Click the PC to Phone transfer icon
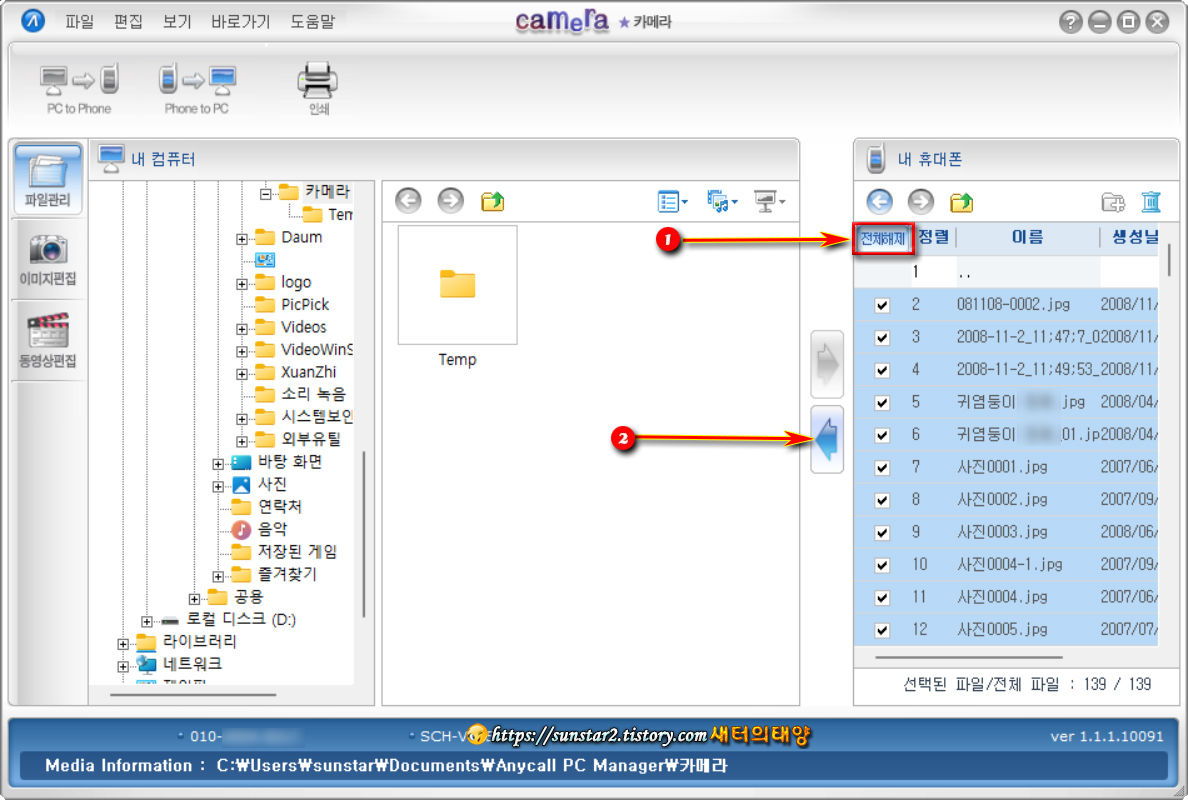Image resolution: width=1188 pixels, height=800 pixels. 79,80
